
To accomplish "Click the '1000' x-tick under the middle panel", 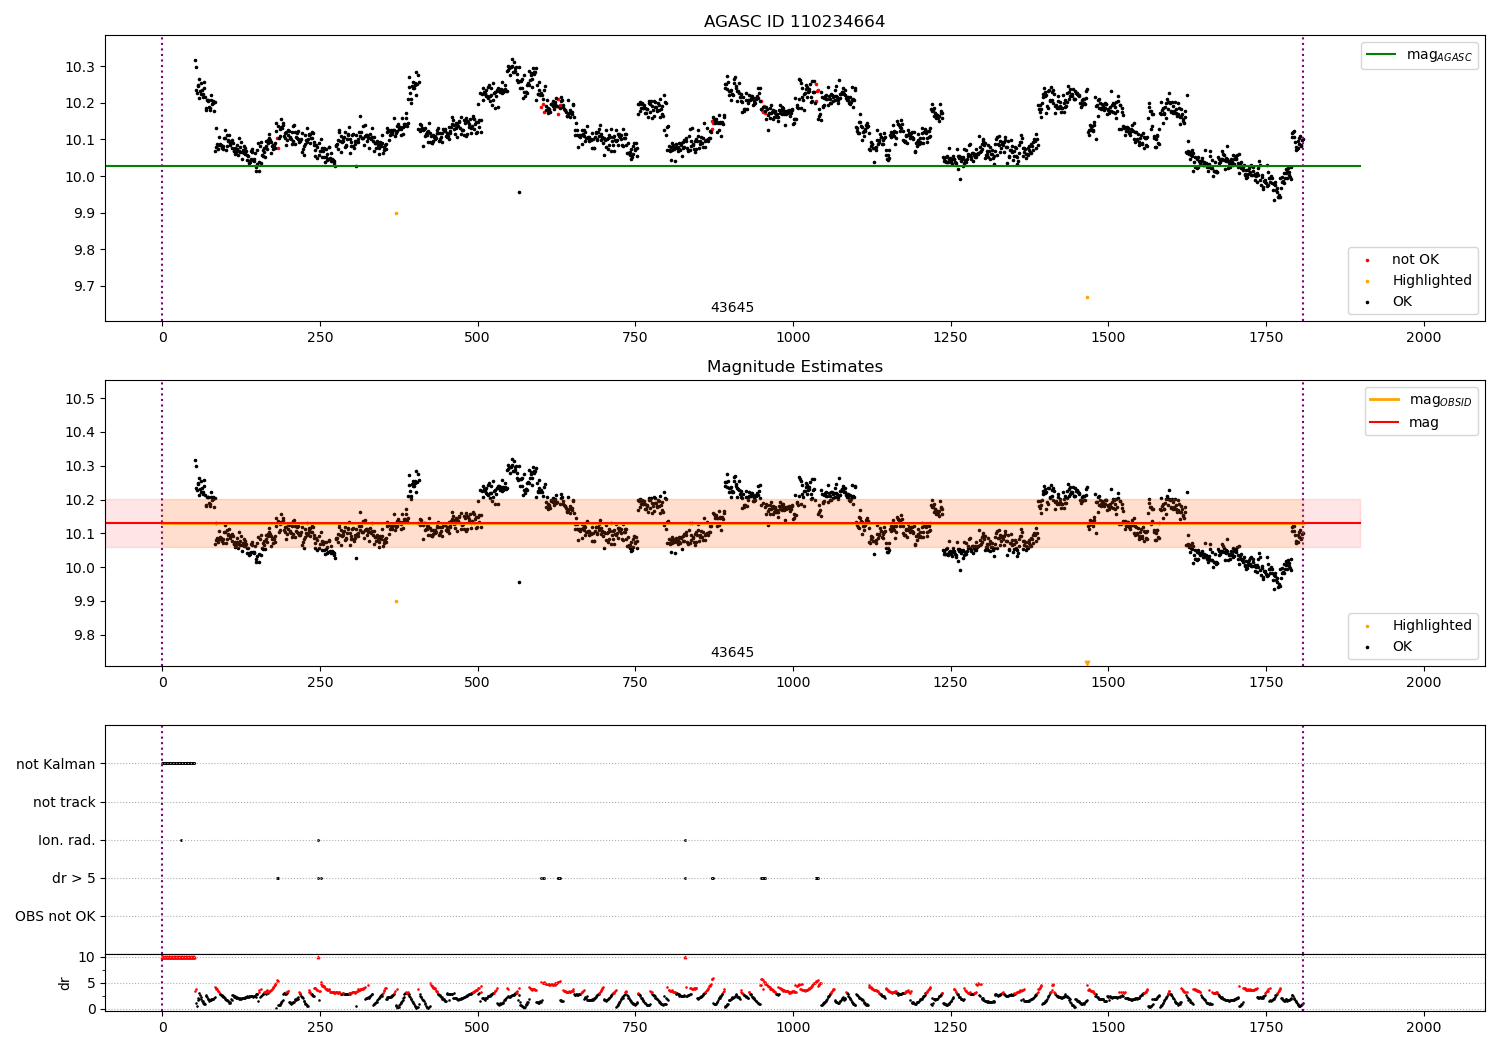I will click(793, 683).
